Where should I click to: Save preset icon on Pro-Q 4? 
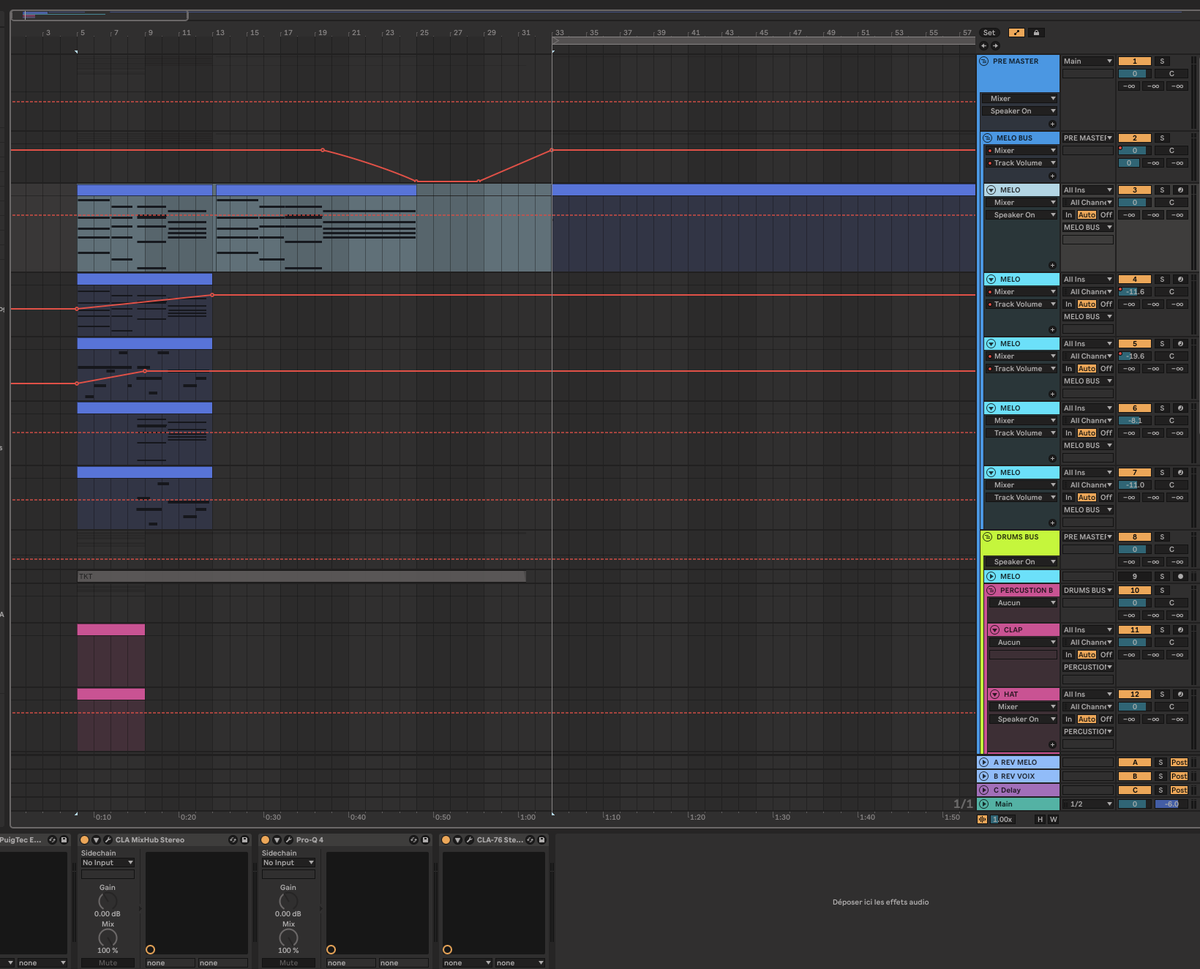click(426, 840)
